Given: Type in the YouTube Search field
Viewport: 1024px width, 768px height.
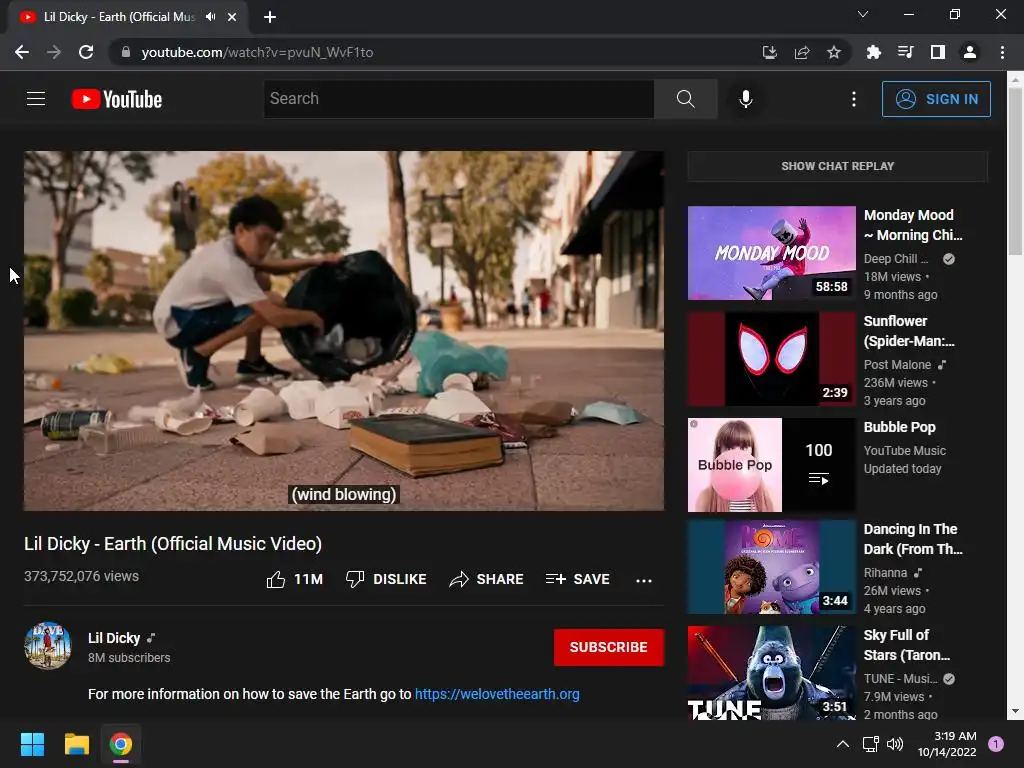Looking at the screenshot, I should pos(458,99).
